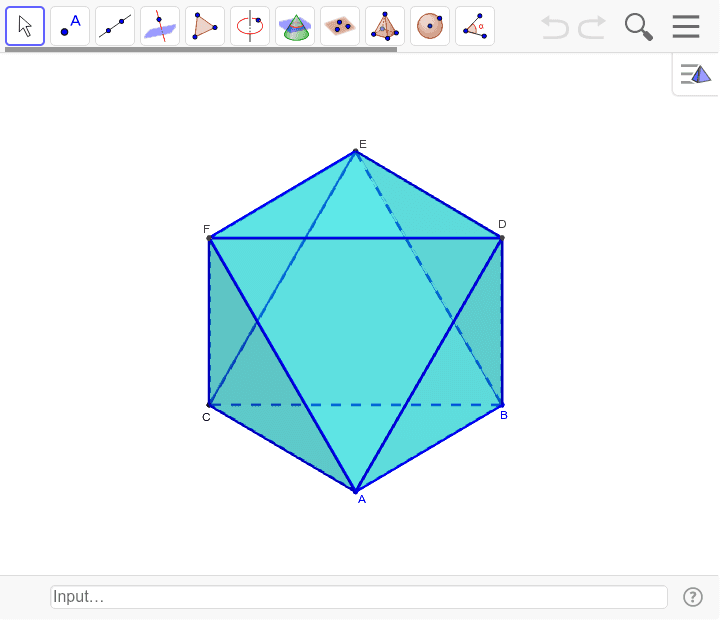Redo the last undone action

click(592, 27)
